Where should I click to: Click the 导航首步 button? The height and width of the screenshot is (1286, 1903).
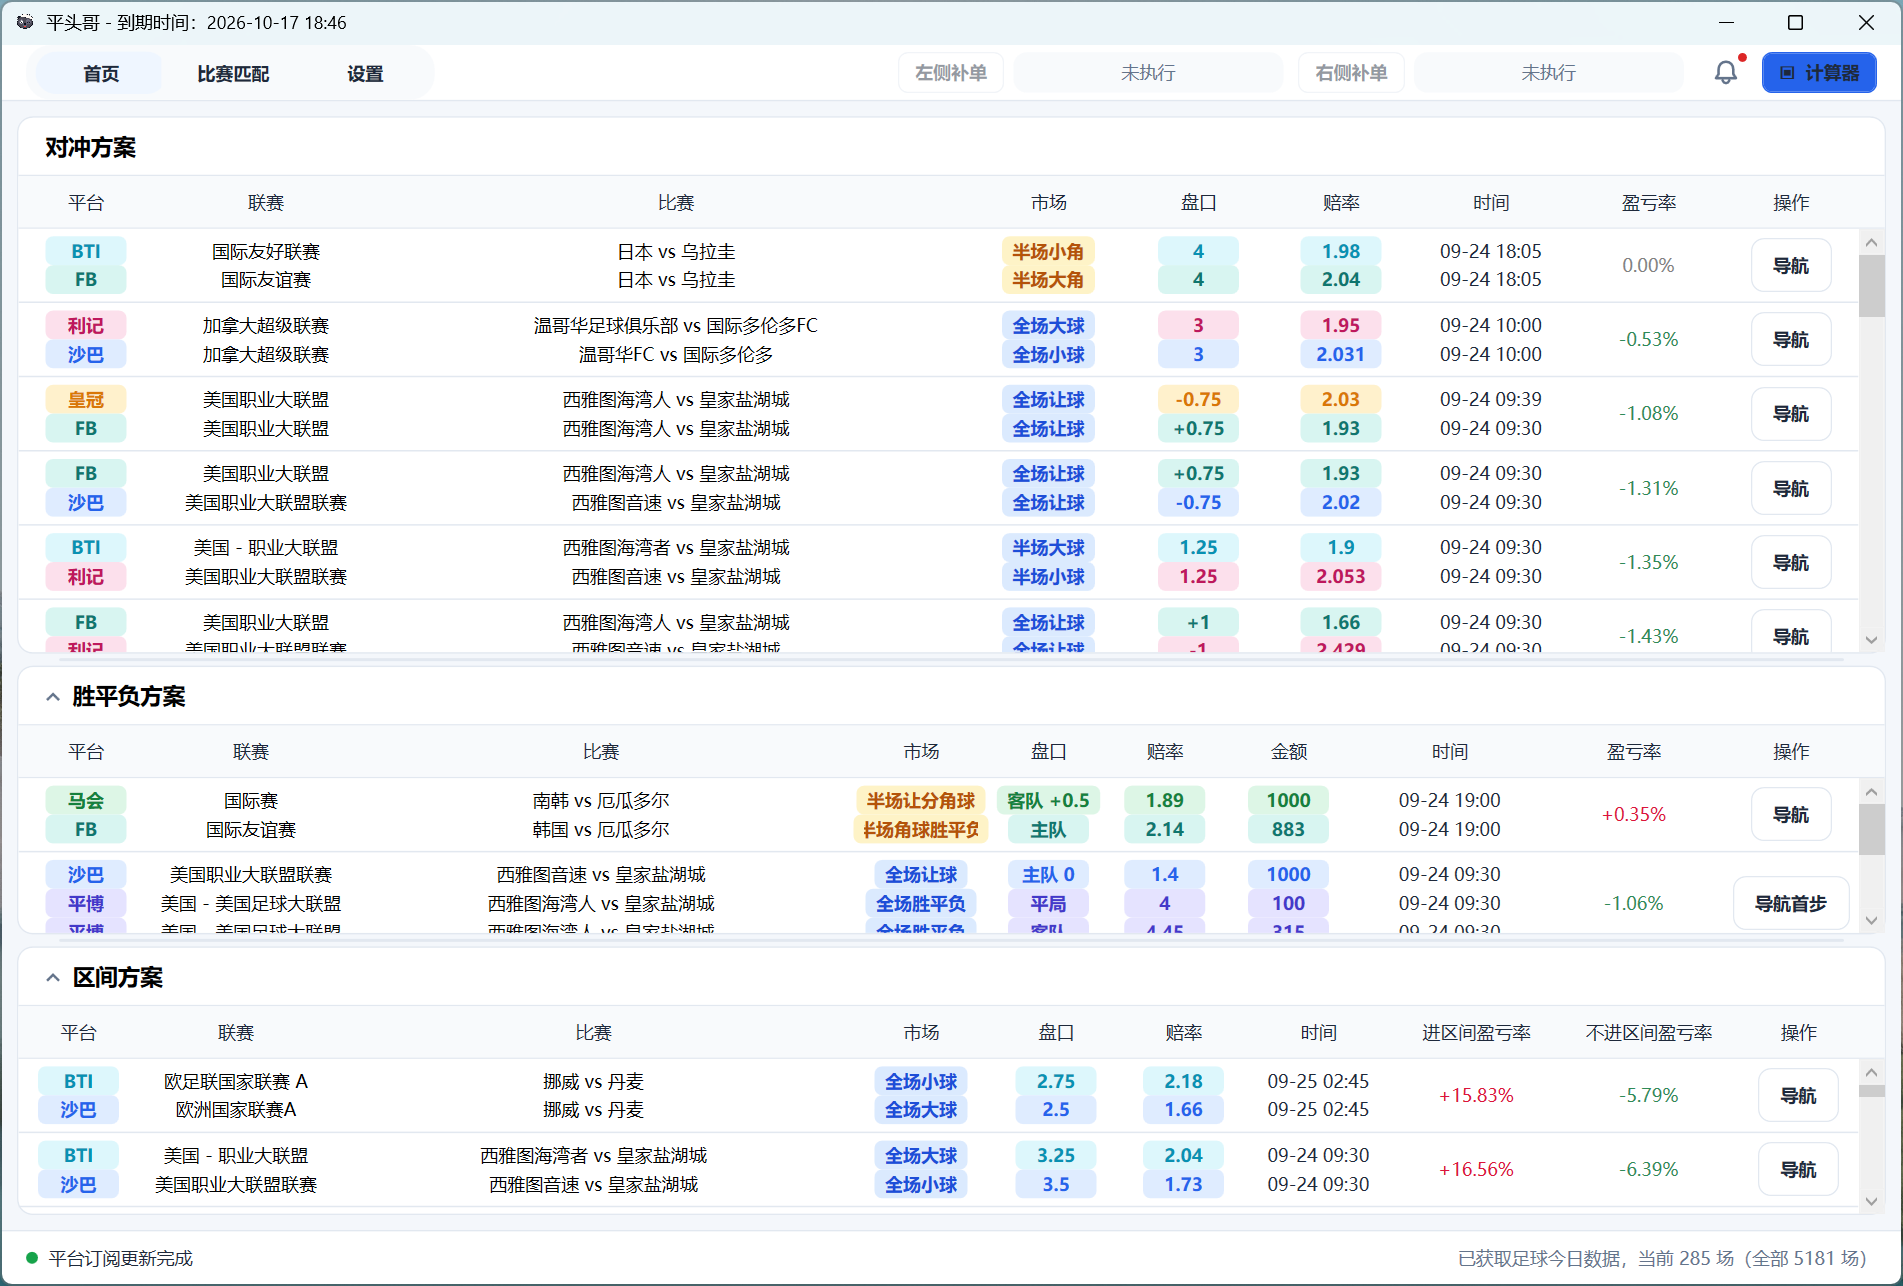click(x=1791, y=903)
